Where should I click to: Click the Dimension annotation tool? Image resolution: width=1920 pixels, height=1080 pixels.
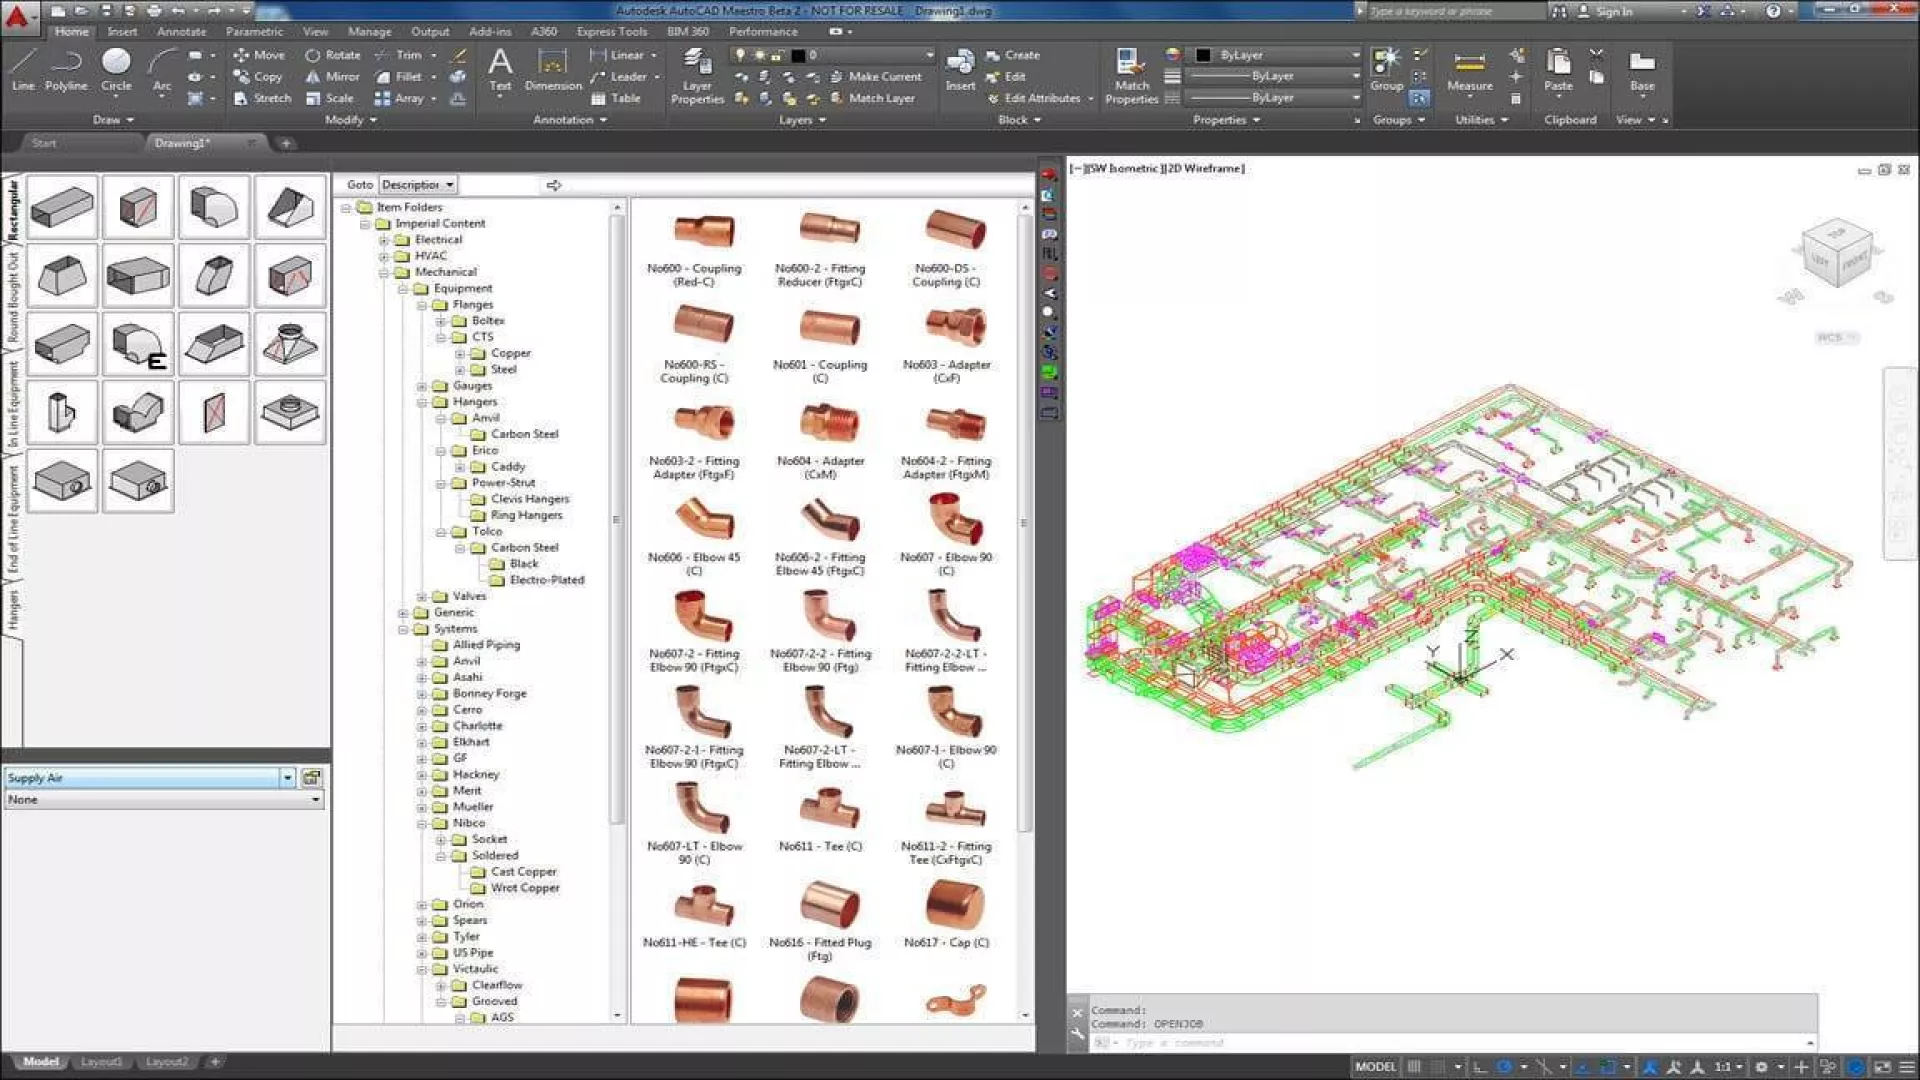[553, 70]
